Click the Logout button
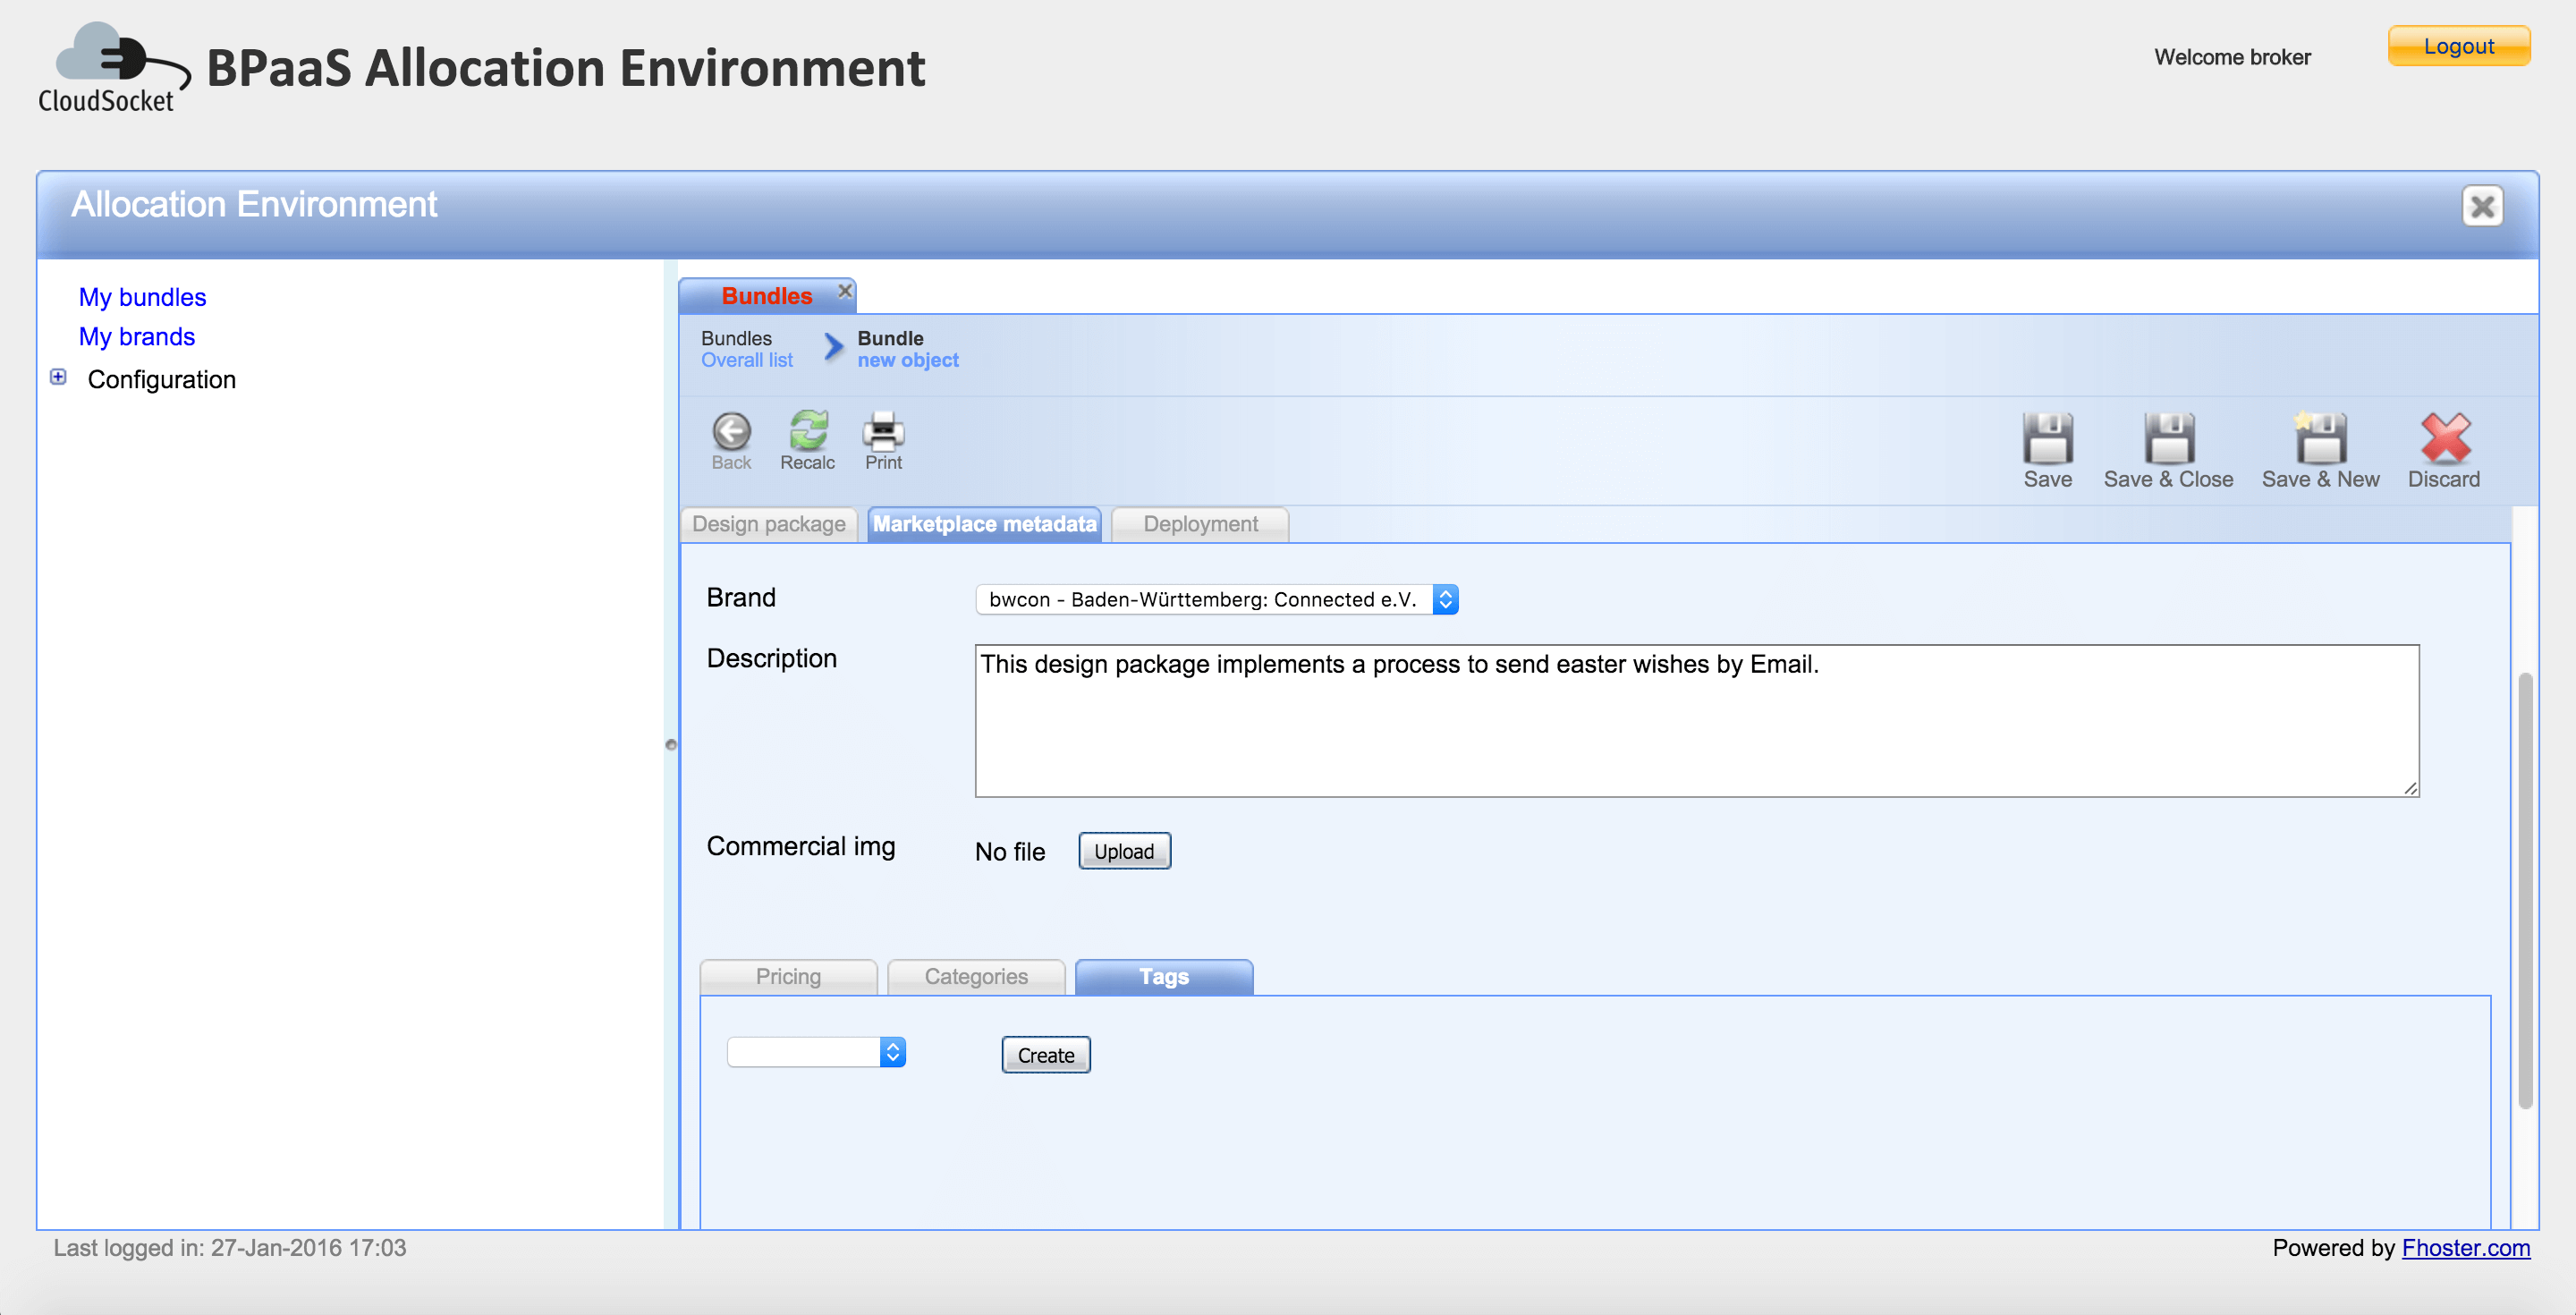The height and width of the screenshot is (1315, 2576). tap(2459, 46)
